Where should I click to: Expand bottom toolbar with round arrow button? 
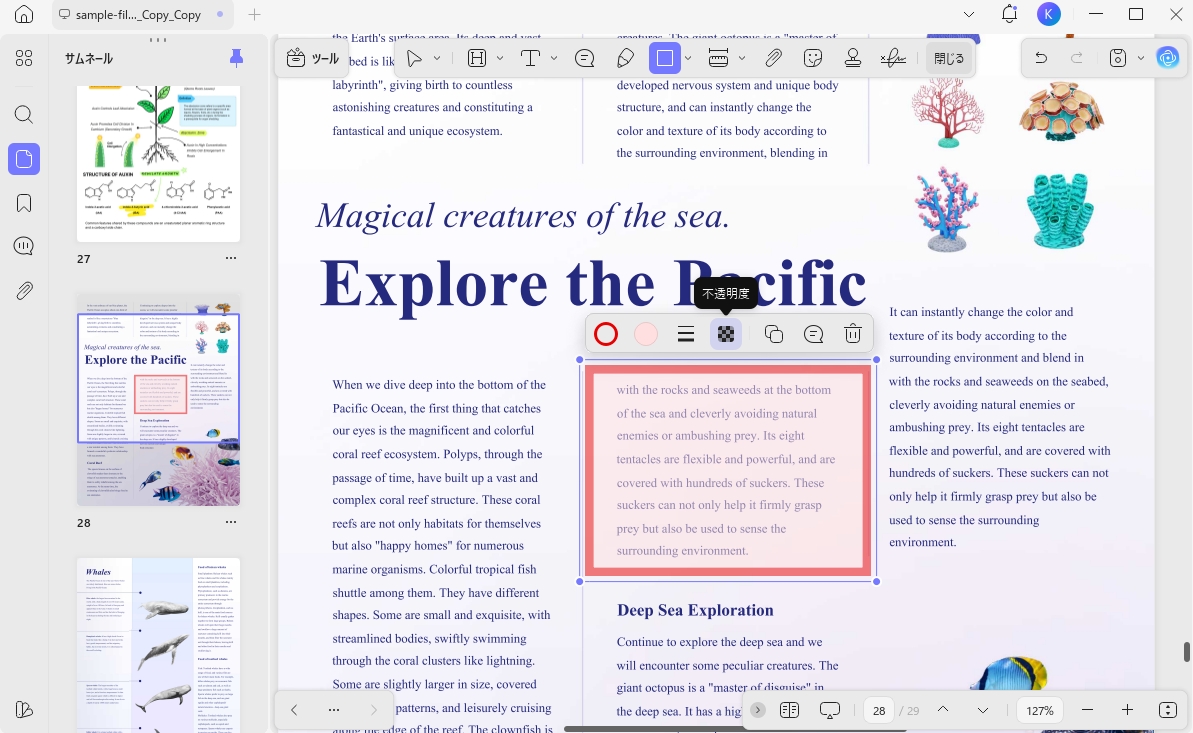click(758, 710)
